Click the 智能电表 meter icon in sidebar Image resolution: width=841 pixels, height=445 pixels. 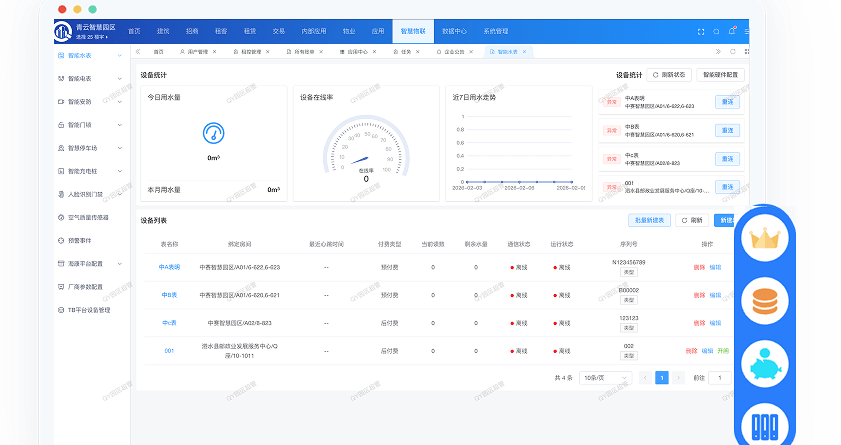(x=61, y=78)
